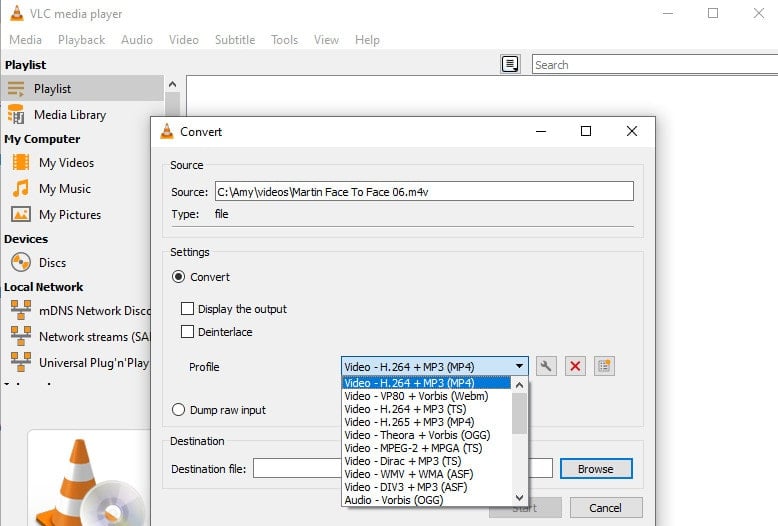Enable the Deinterlace checkbox

tap(187, 331)
